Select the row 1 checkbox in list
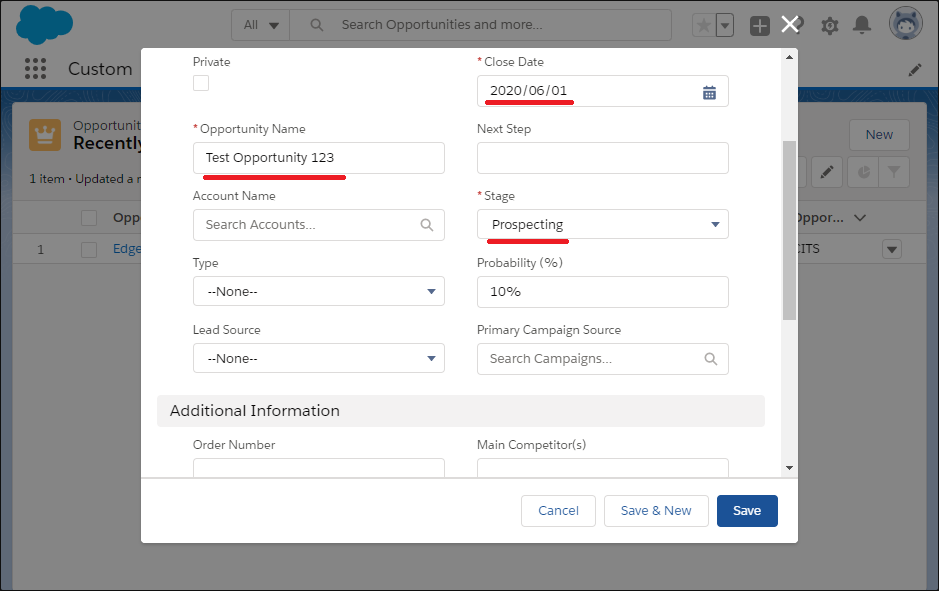Image resolution: width=939 pixels, height=591 pixels. (89, 249)
